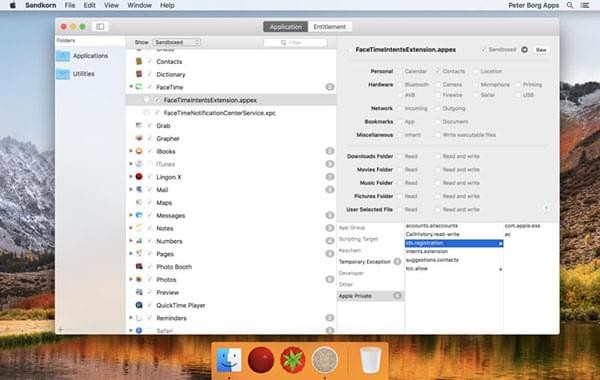Toggle the Location entitlement checkbox
Screen dimensions: 600x380
[475, 71]
